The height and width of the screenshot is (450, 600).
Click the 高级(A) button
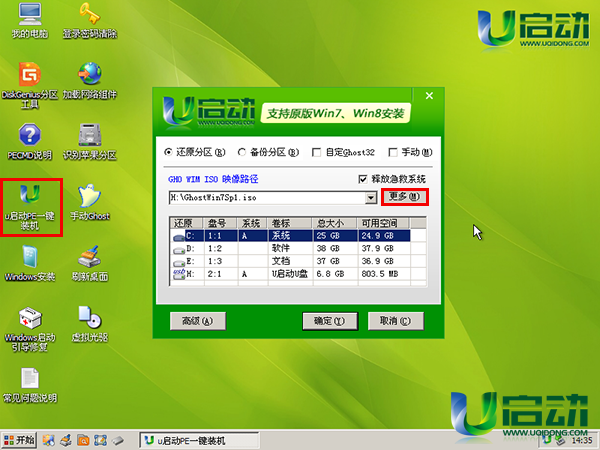click(198, 321)
